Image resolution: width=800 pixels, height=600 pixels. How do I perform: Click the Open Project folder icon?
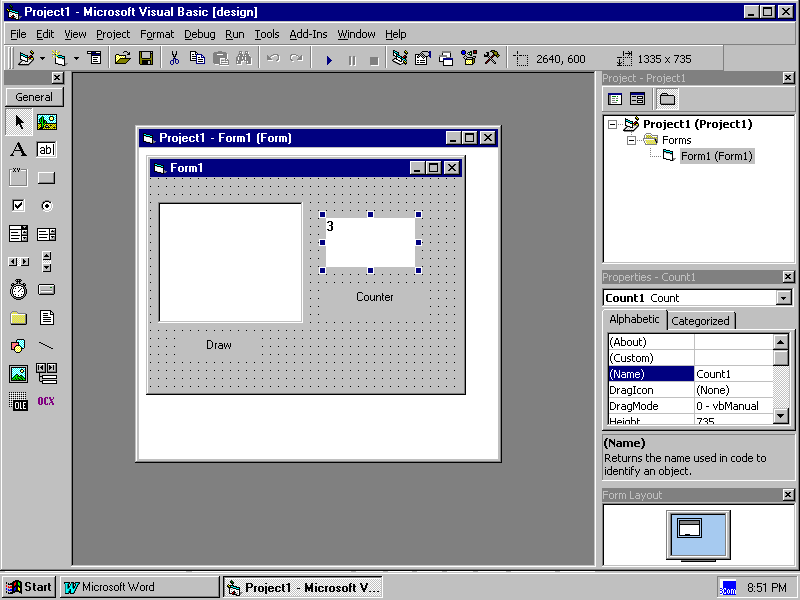click(122, 59)
